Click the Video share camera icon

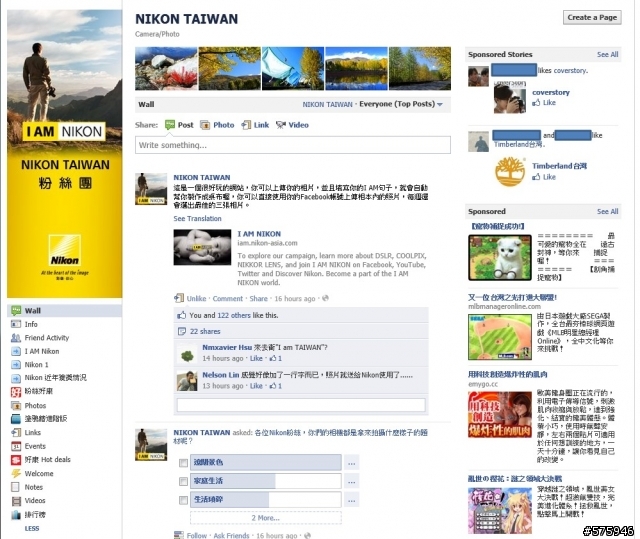(x=280, y=125)
